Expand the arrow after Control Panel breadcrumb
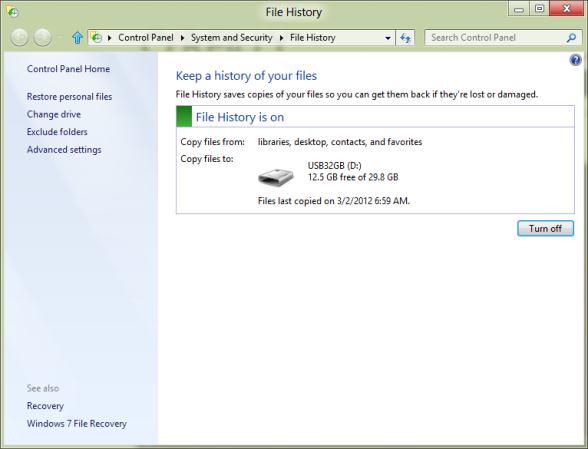 click(182, 38)
